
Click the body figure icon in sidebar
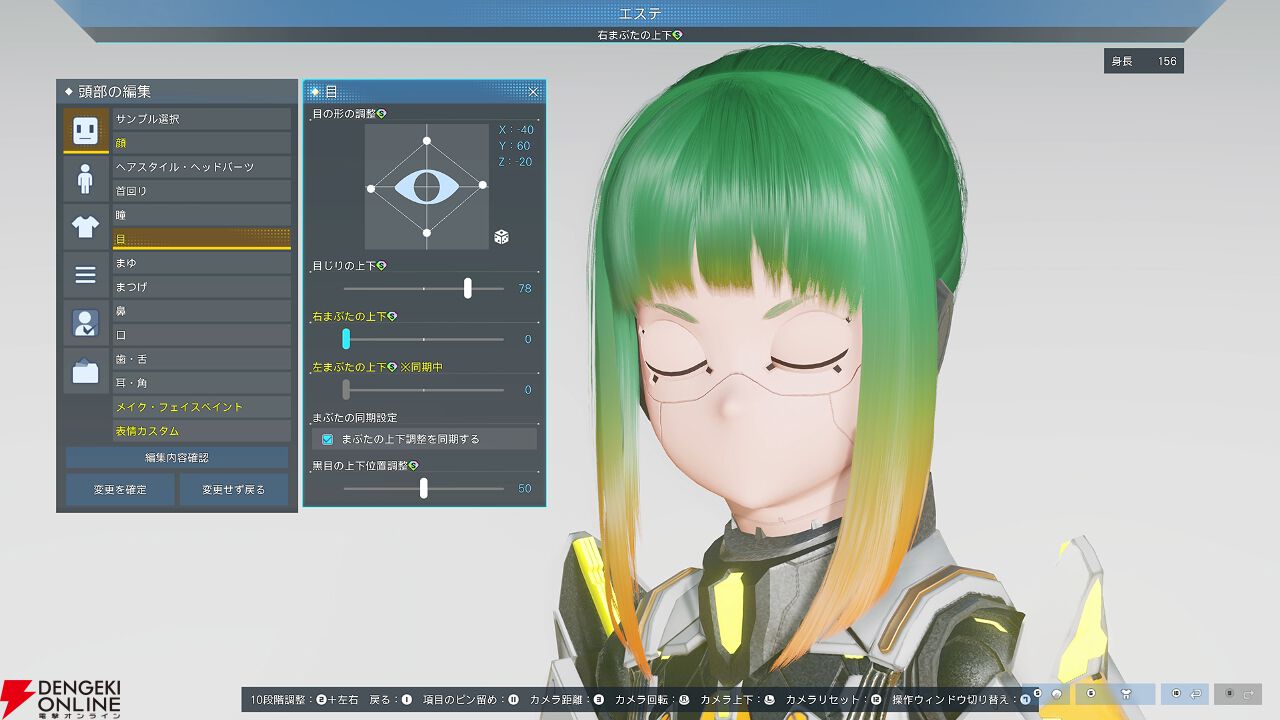click(86, 179)
